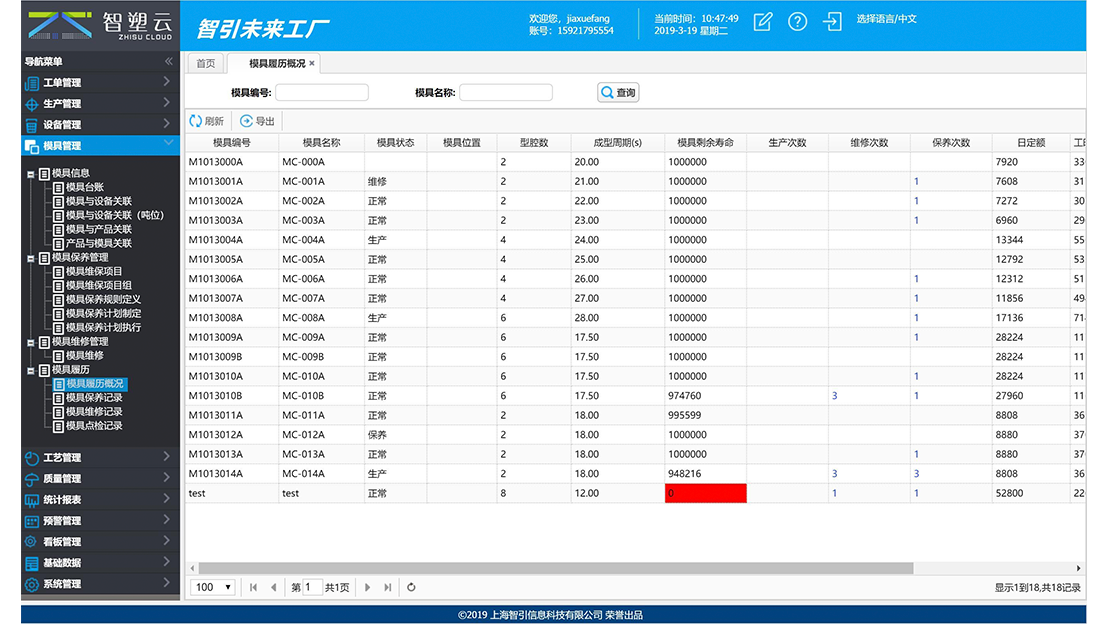Click the edit note icon in header
The width and height of the screenshot is (1108, 624).
(x=763, y=22)
